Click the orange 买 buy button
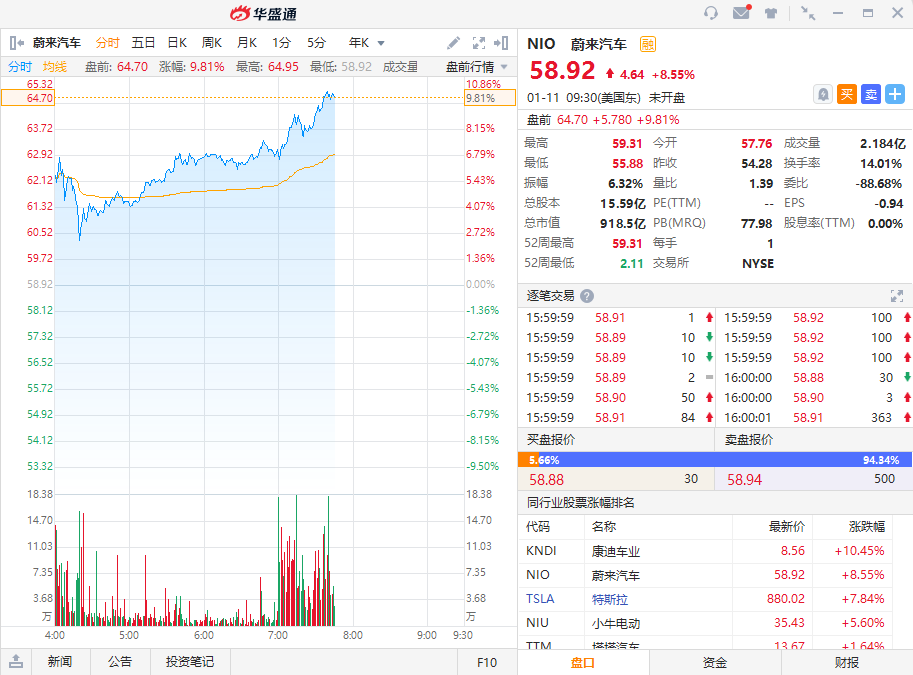This screenshot has width=913, height=675. 847,94
